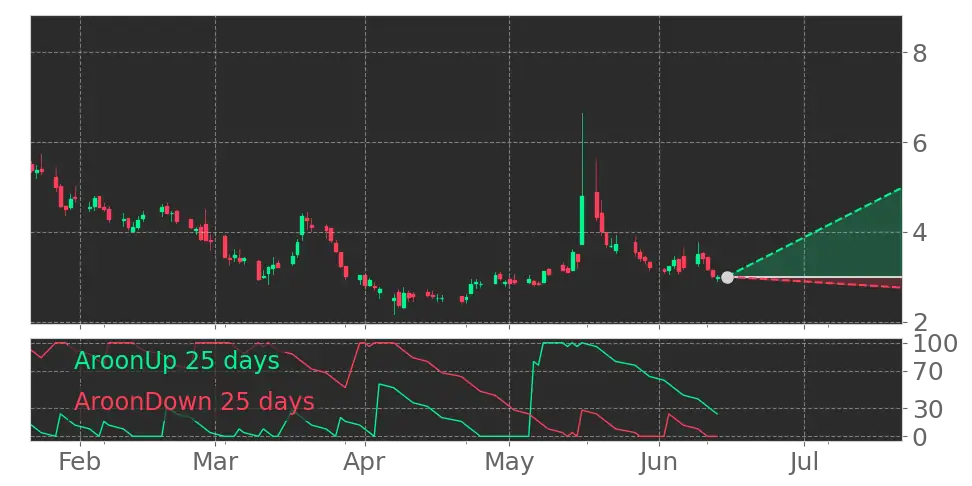Select the May label on the date axis

point(510,462)
